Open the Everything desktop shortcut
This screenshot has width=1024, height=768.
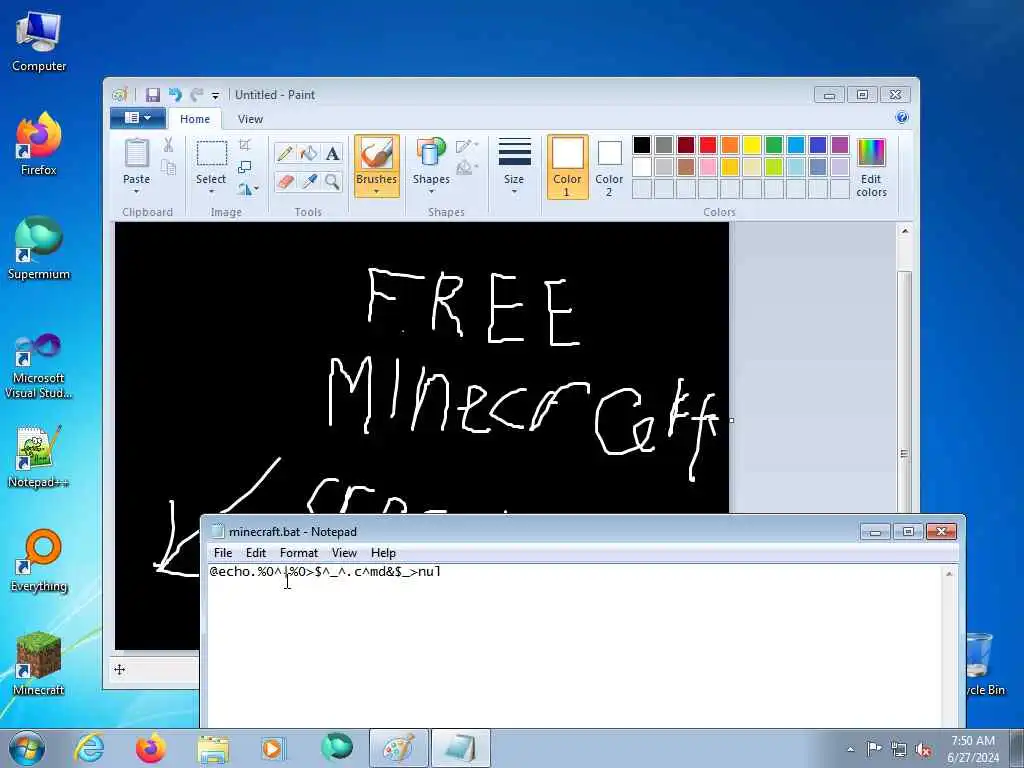pyautogui.click(x=39, y=560)
